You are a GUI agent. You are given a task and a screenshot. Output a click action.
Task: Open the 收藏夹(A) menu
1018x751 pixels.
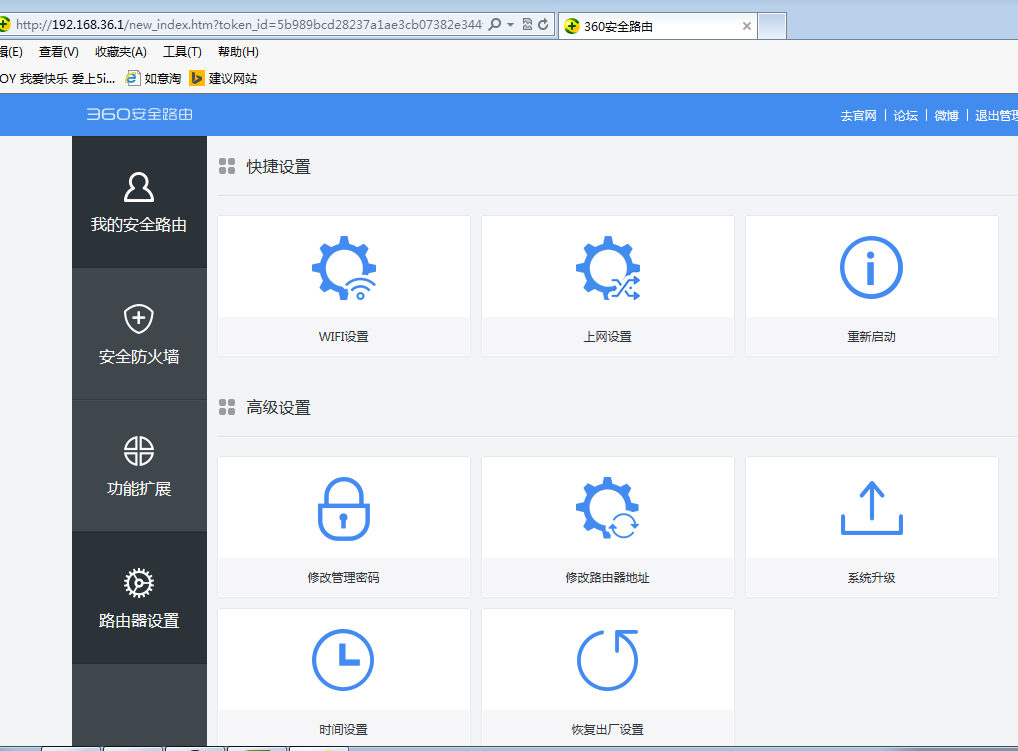[121, 52]
